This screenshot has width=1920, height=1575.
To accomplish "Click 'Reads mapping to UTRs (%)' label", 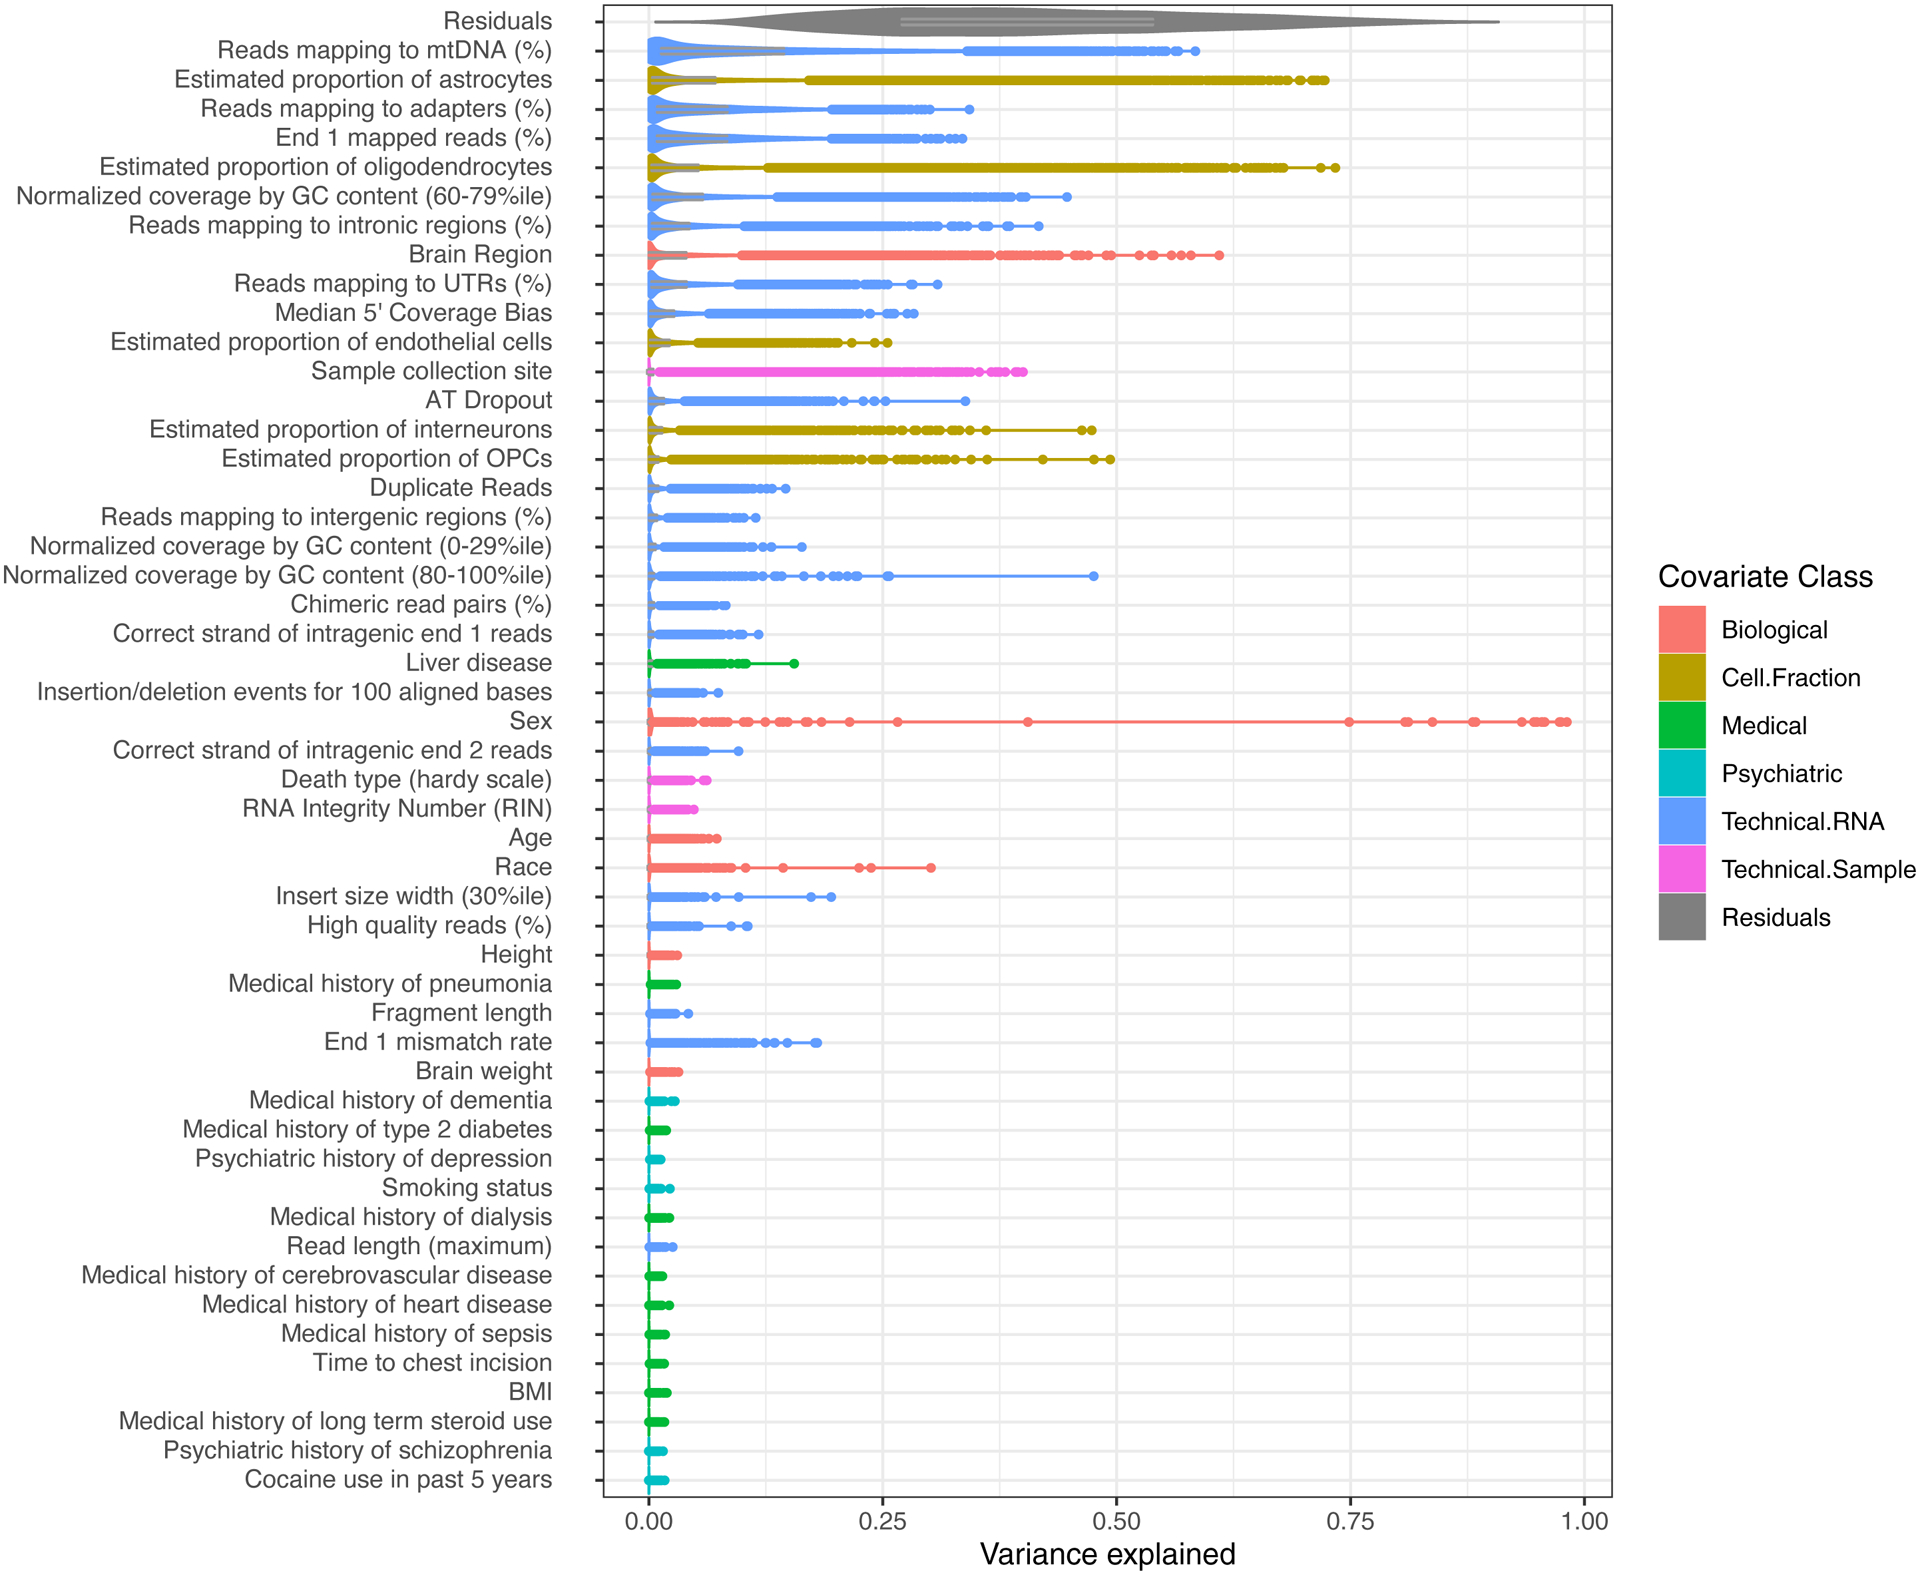I will click(x=393, y=283).
